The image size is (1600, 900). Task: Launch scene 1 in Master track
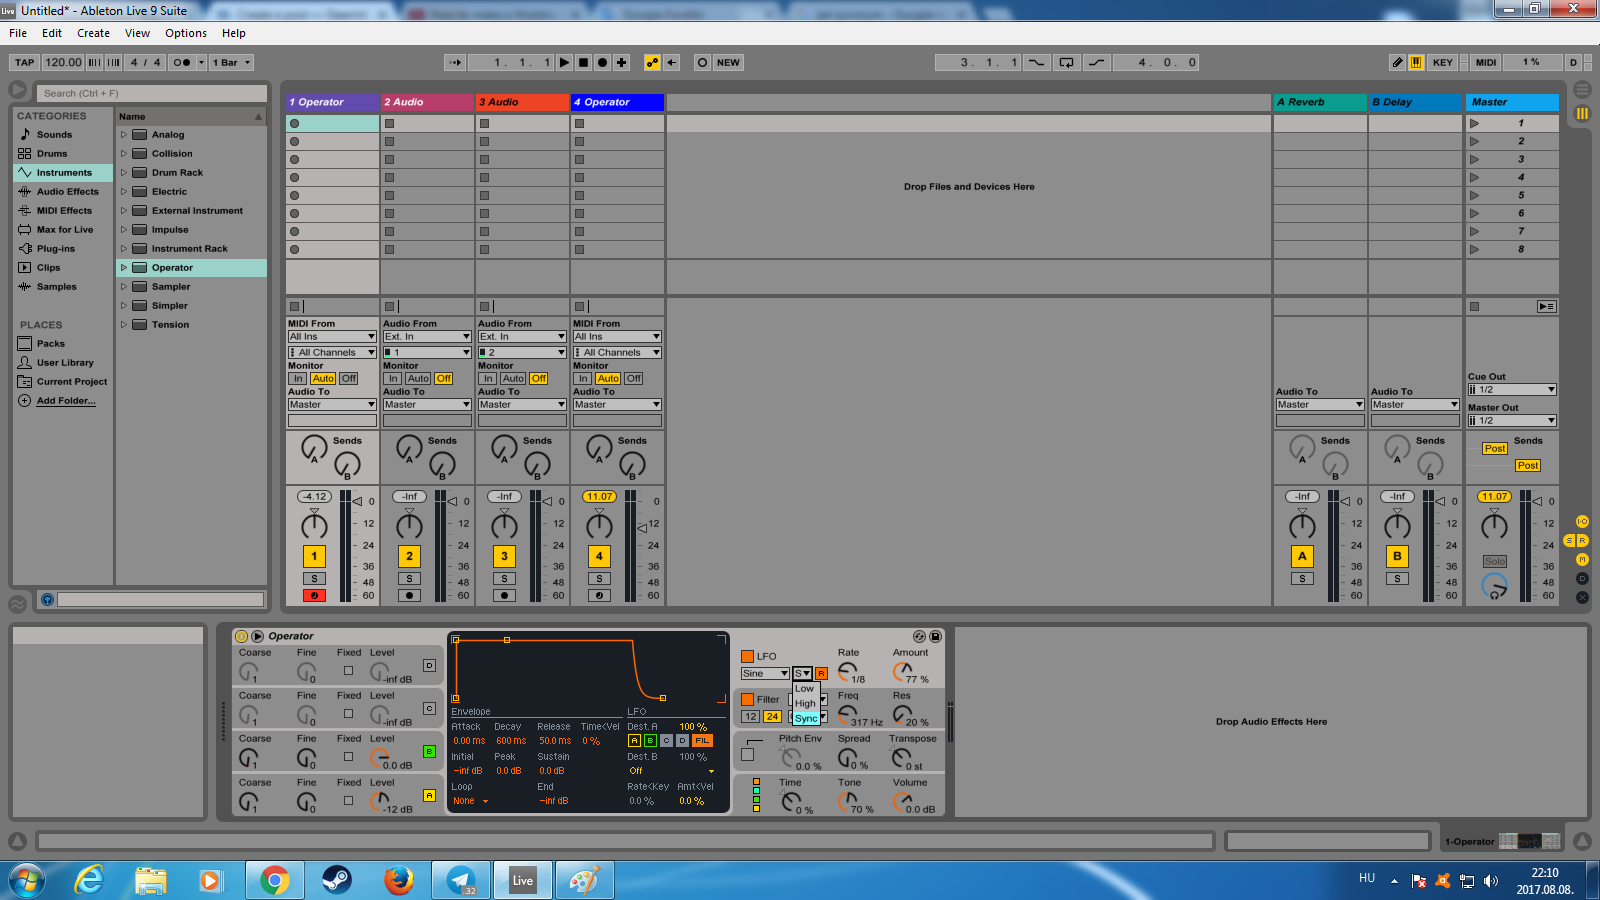coord(1474,123)
